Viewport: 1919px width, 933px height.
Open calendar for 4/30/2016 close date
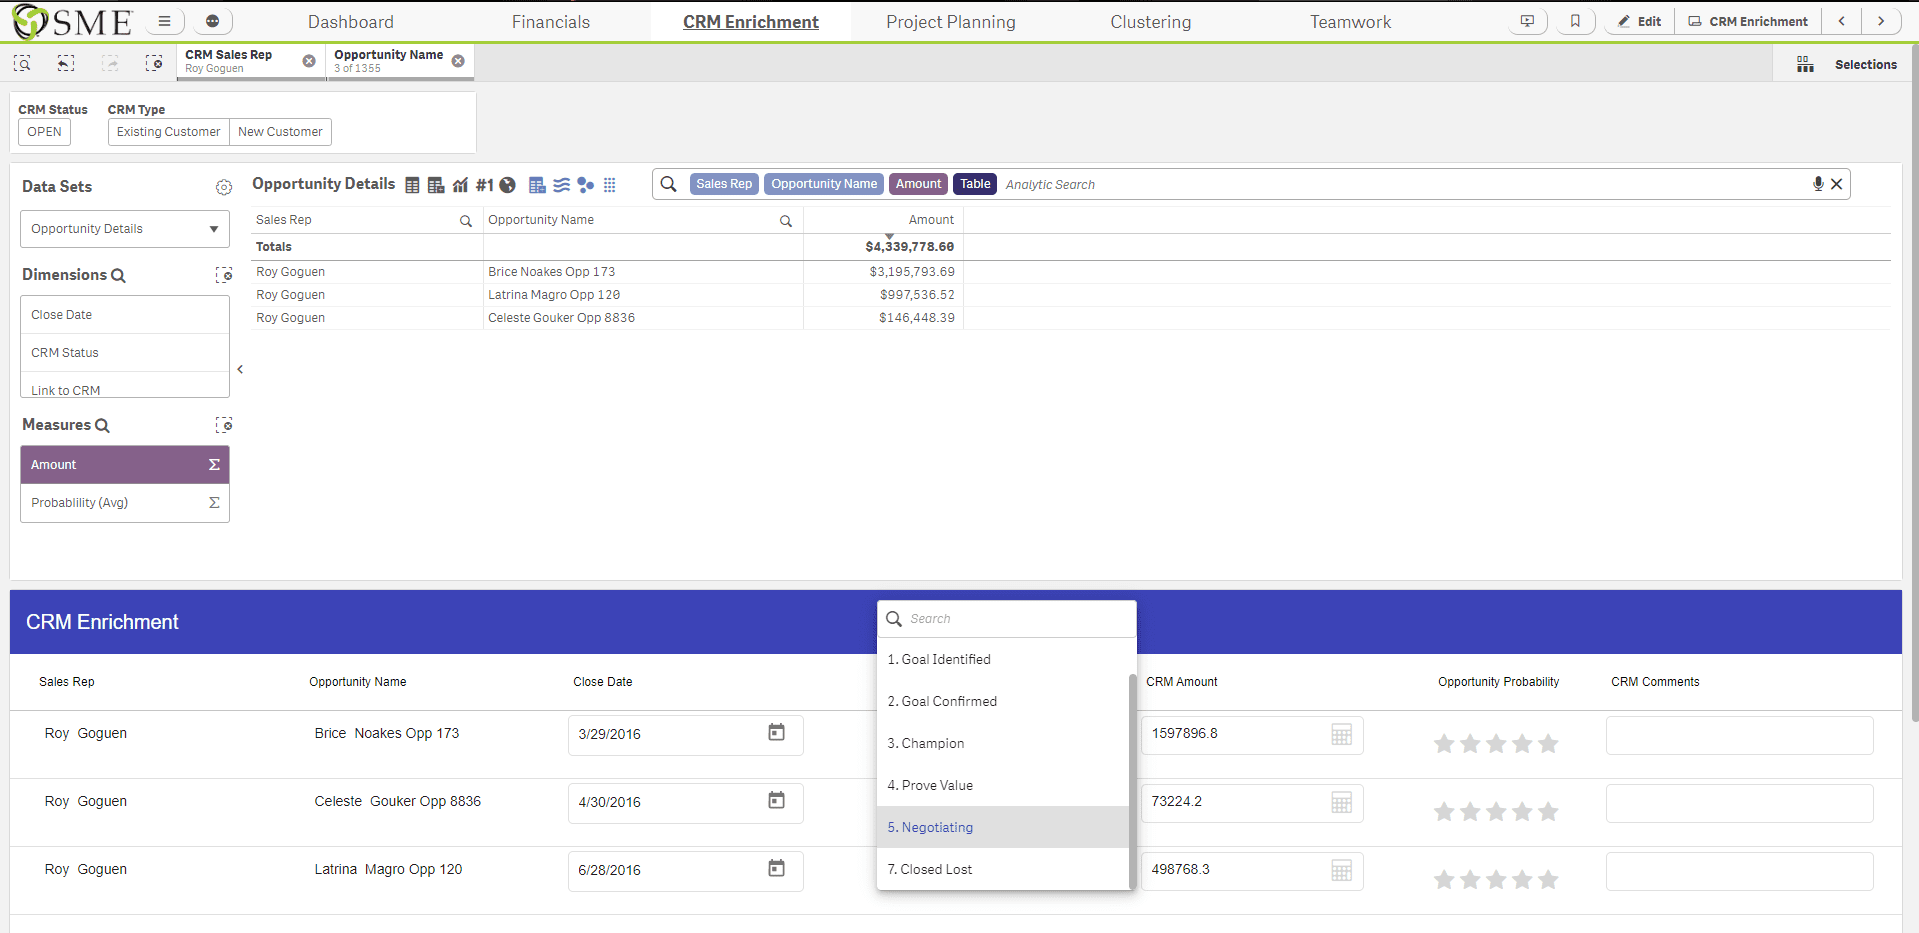pyautogui.click(x=776, y=801)
